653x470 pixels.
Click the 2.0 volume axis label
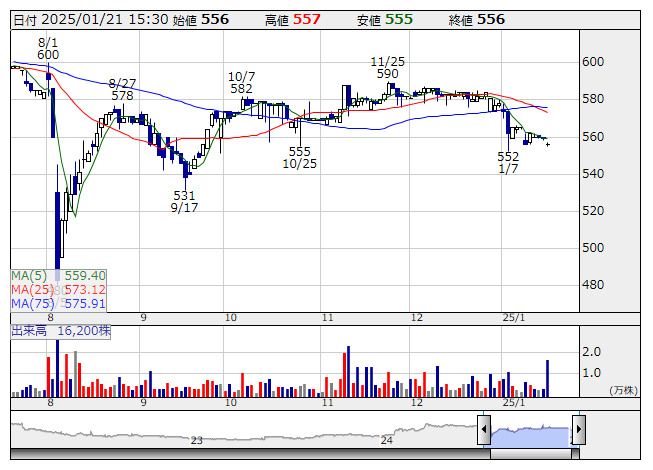591,352
